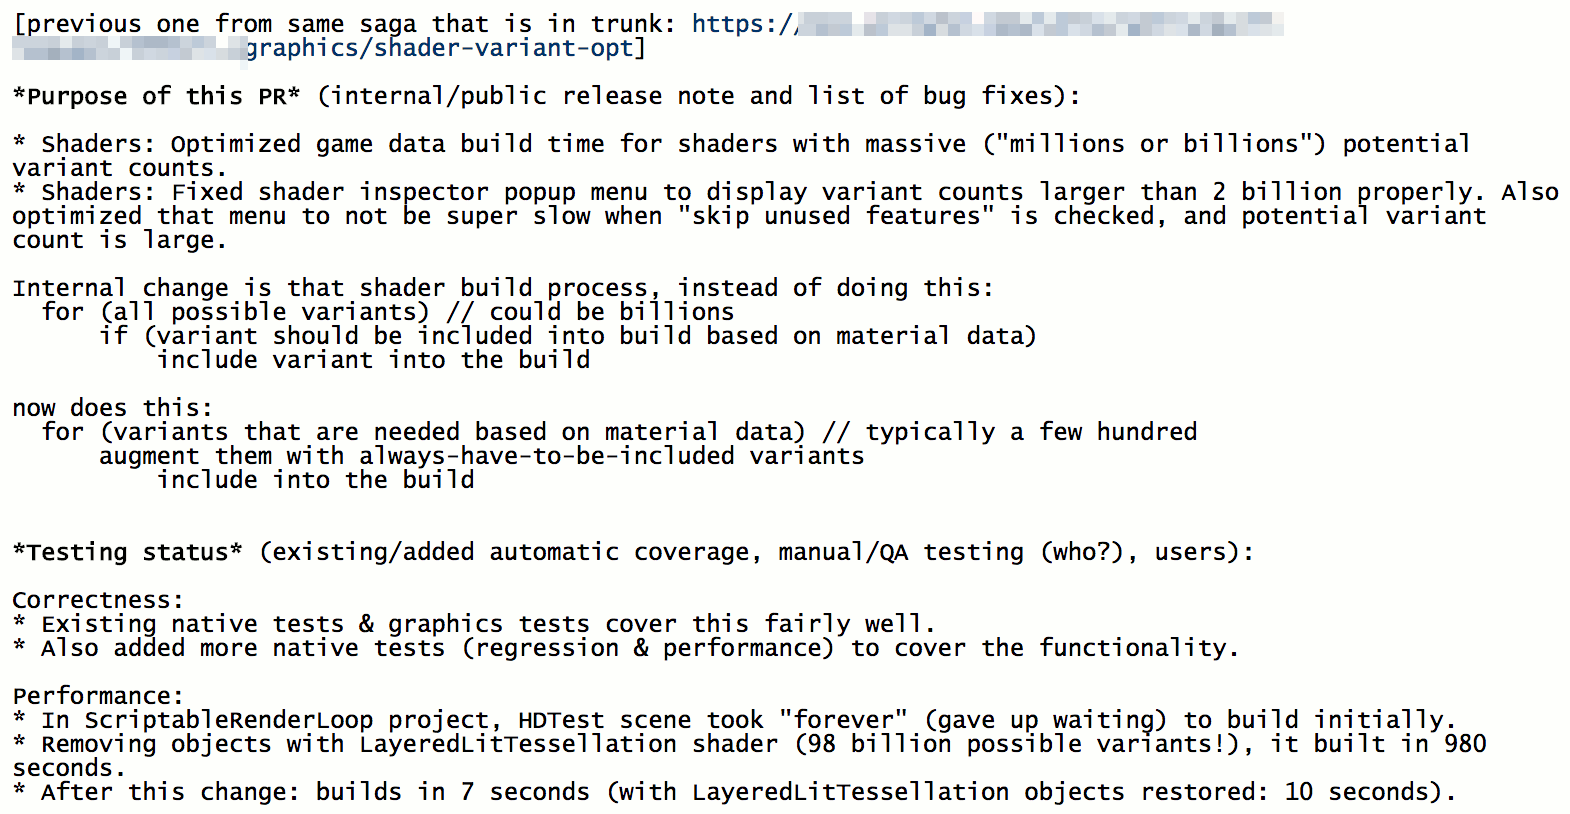Place cursor on 'Performance:' label

click(x=98, y=696)
